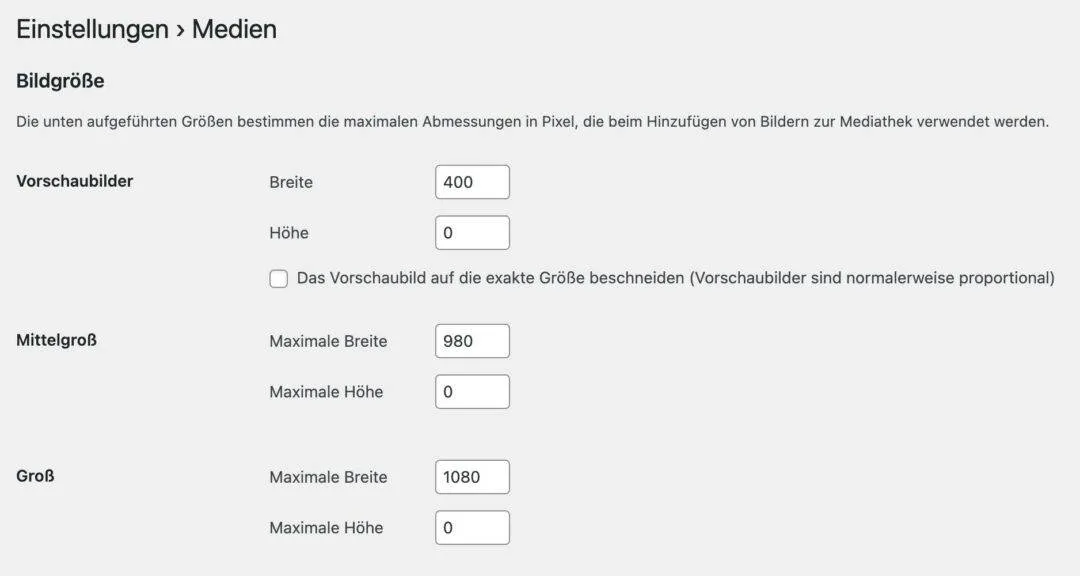Click the Breite text label
This screenshot has width=1080, height=576.
[x=289, y=181]
